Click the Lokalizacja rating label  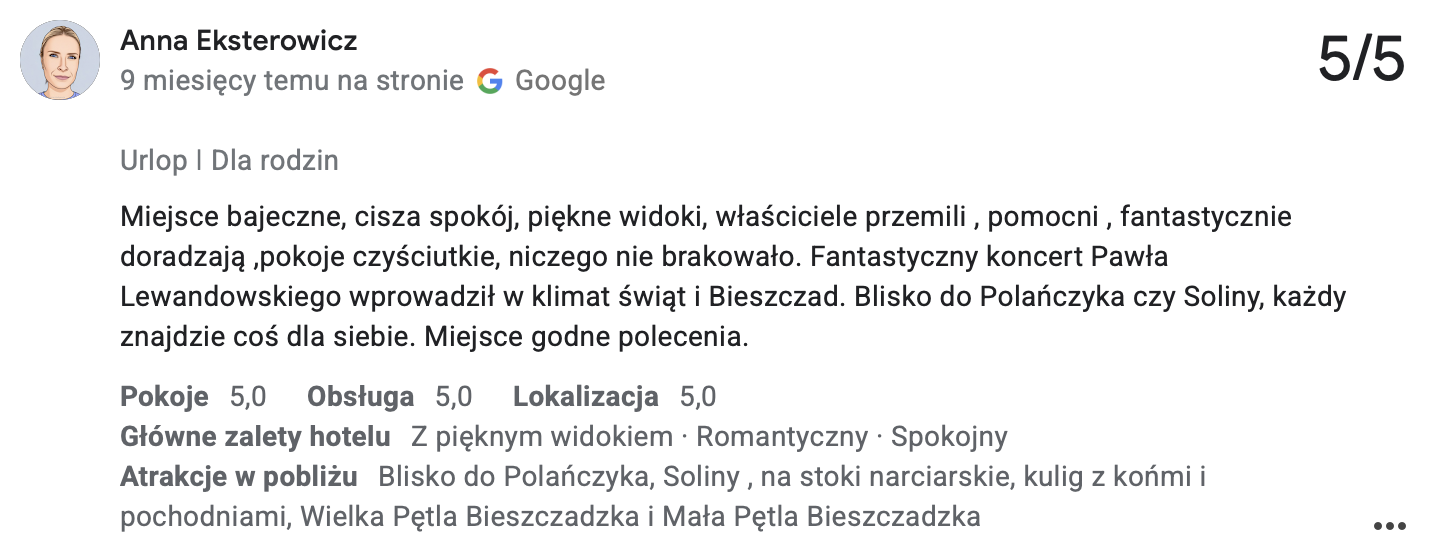click(585, 397)
